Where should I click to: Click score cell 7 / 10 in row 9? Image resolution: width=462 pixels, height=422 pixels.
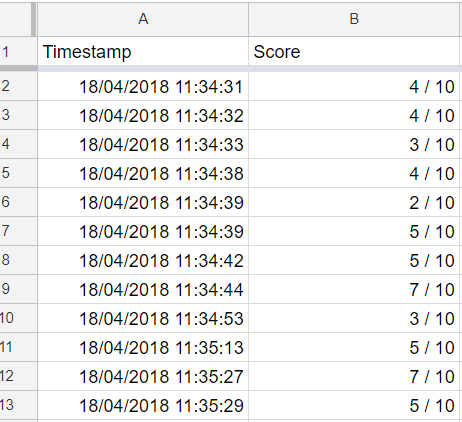(x=354, y=289)
